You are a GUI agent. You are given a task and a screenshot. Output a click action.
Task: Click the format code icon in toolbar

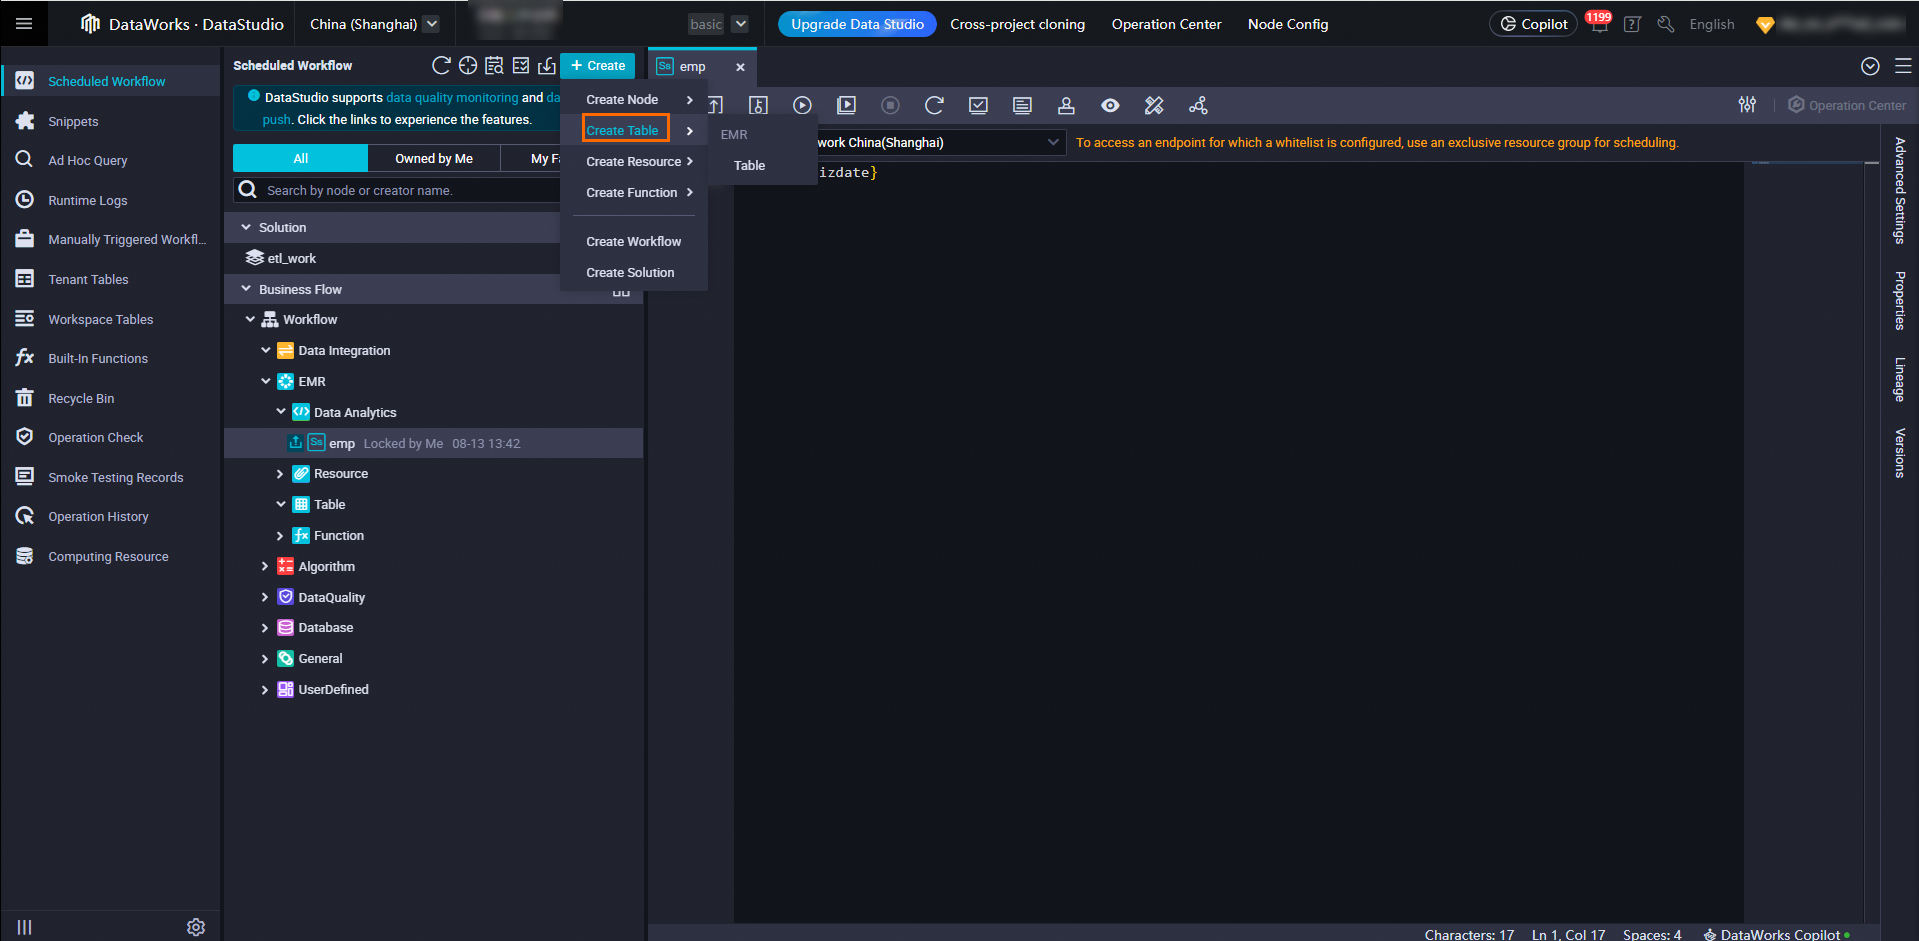click(1022, 105)
